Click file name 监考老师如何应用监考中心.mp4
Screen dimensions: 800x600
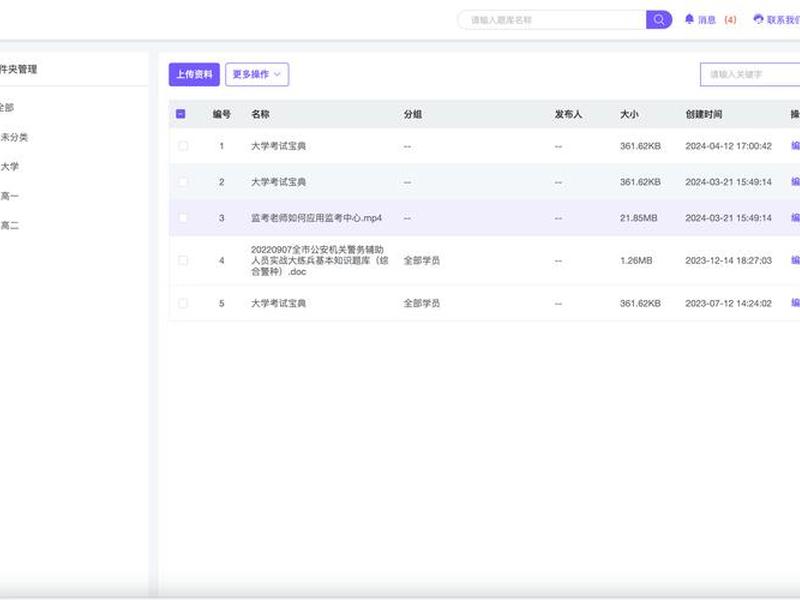(316, 218)
